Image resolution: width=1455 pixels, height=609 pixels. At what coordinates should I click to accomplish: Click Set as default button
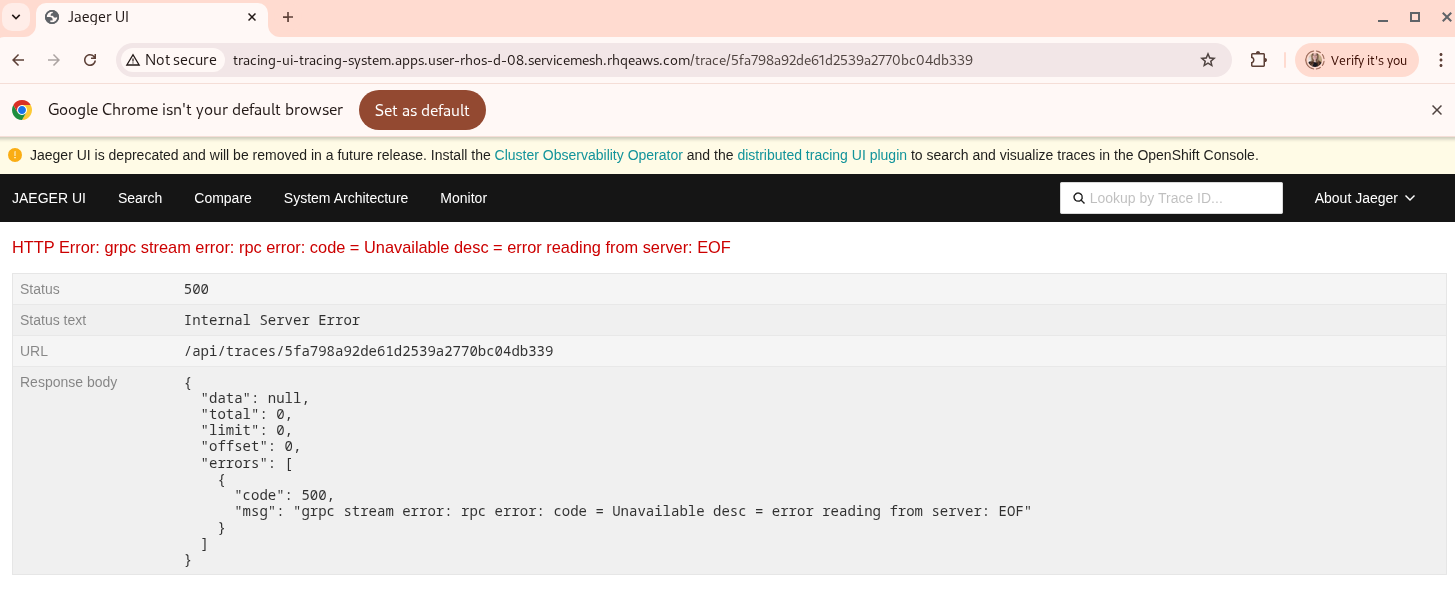click(422, 110)
